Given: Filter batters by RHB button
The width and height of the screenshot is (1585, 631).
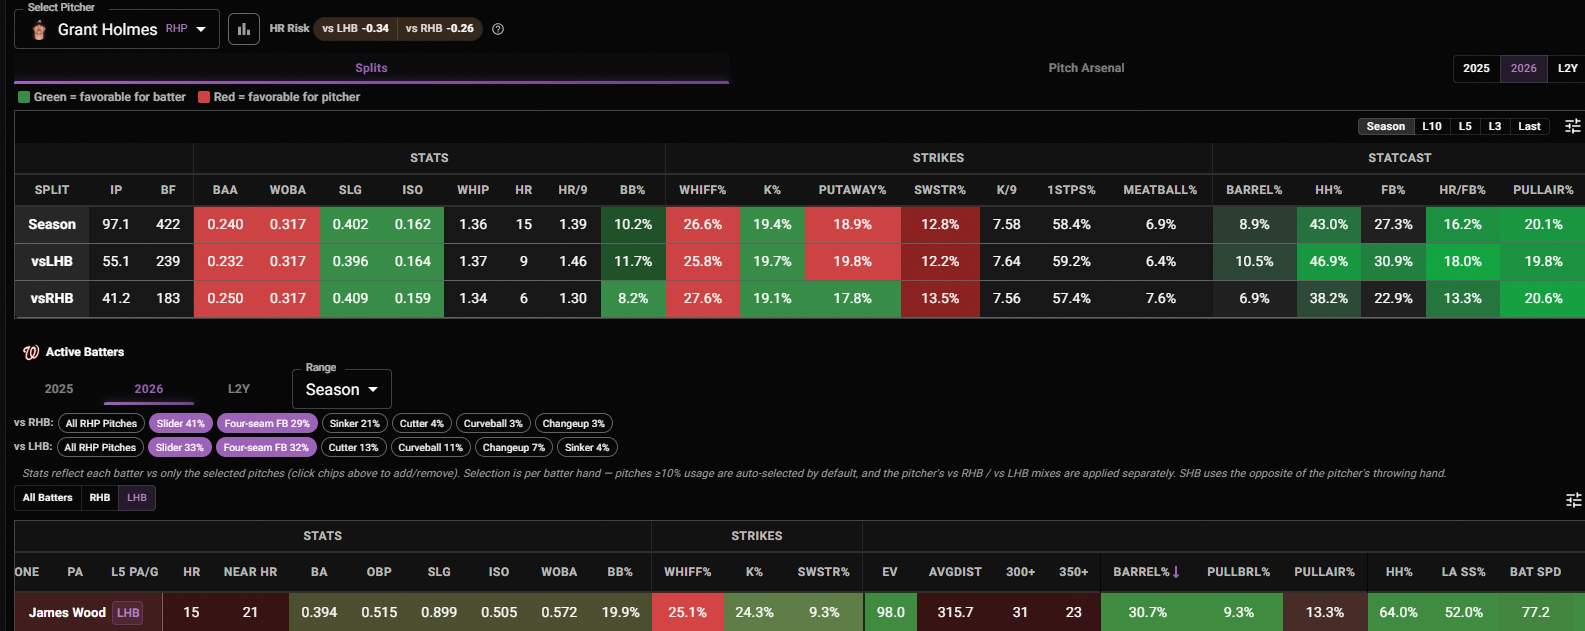Looking at the screenshot, I should tap(100, 497).
